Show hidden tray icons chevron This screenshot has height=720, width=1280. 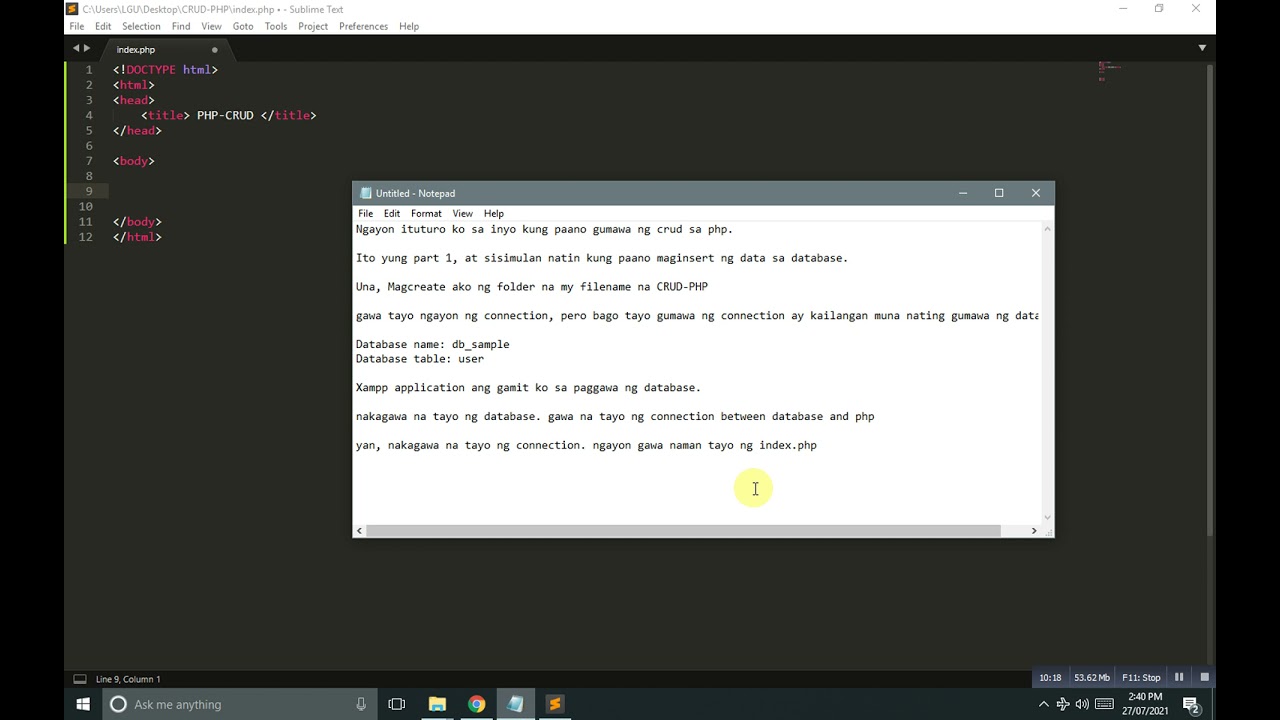1044,704
